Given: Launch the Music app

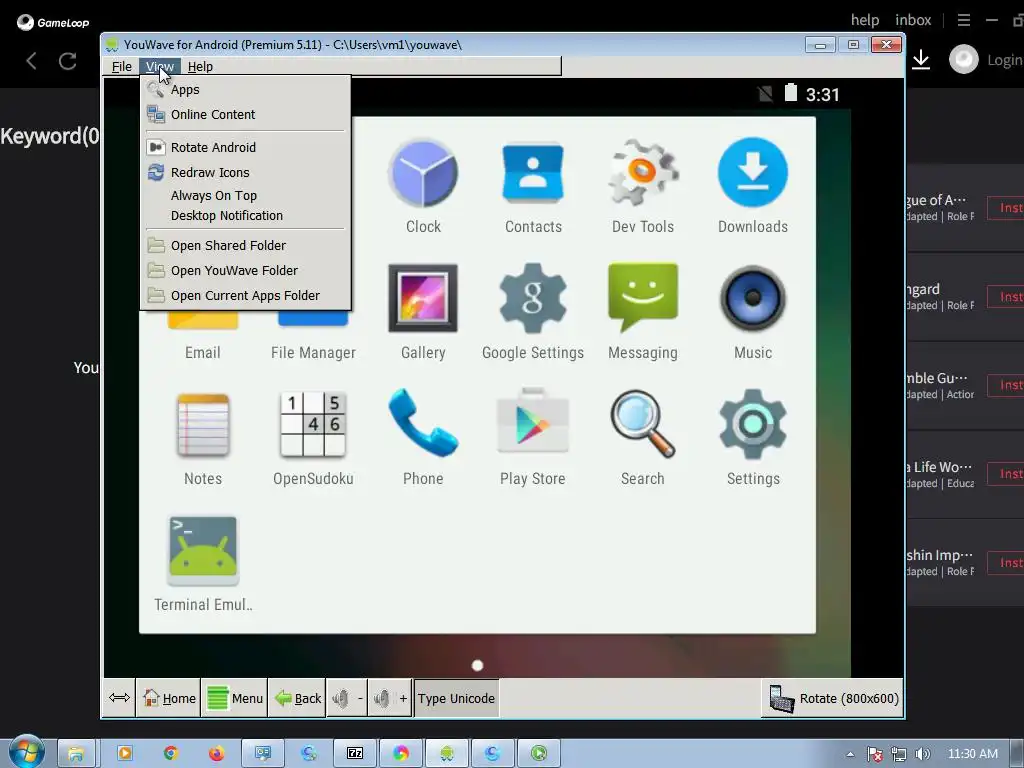Looking at the screenshot, I should [752, 298].
